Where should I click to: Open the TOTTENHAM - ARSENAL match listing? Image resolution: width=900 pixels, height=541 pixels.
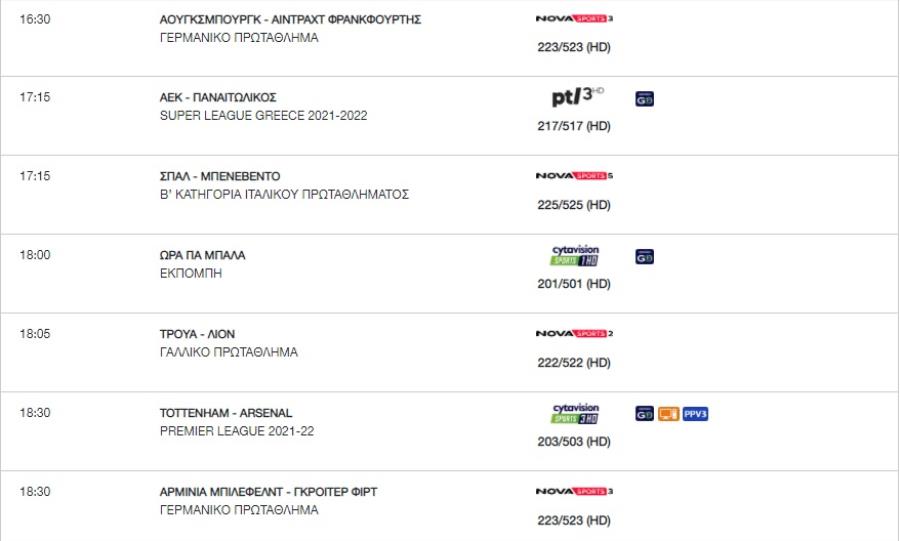click(226, 413)
